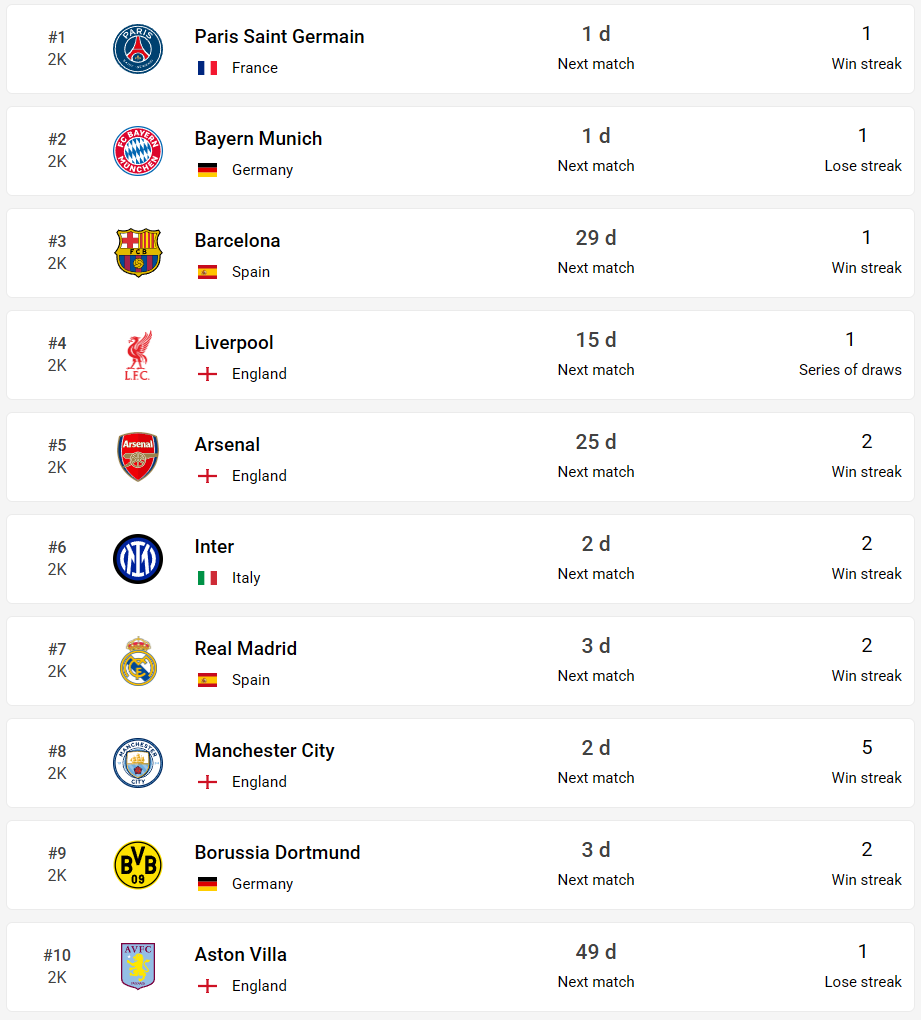
Task: Click the Inter Milan circular logo
Action: (138, 559)
